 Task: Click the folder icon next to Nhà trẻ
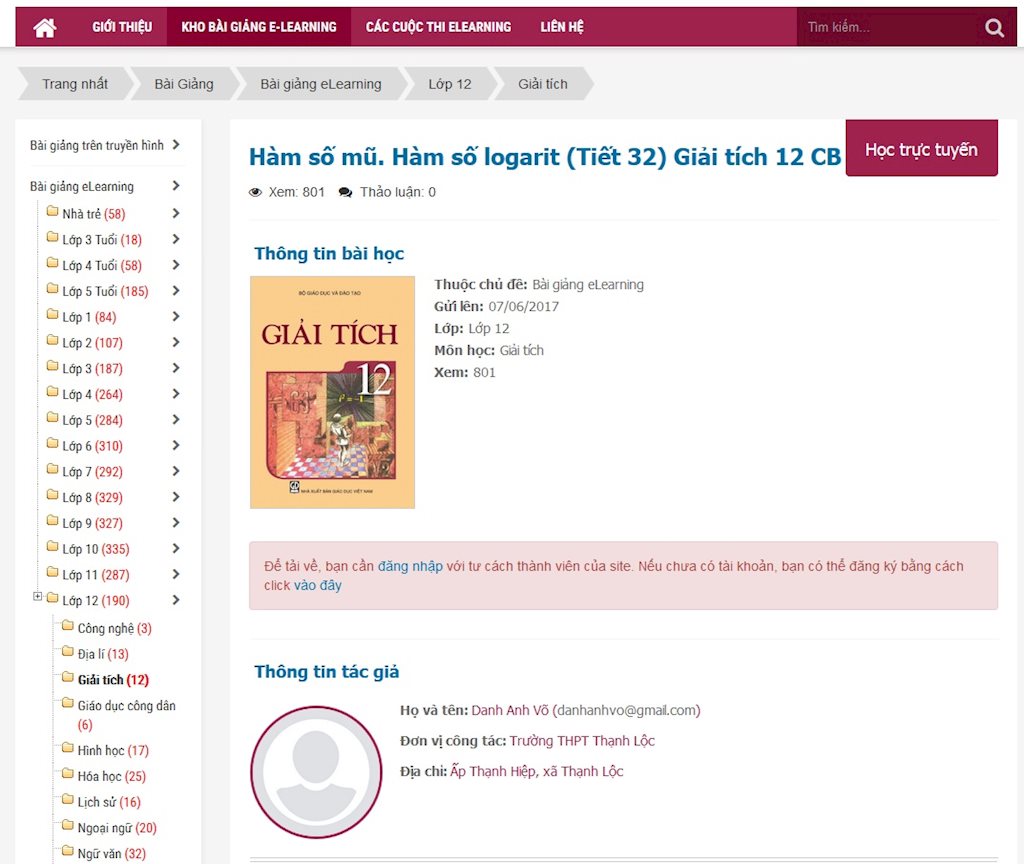click(x=53, y=213)
